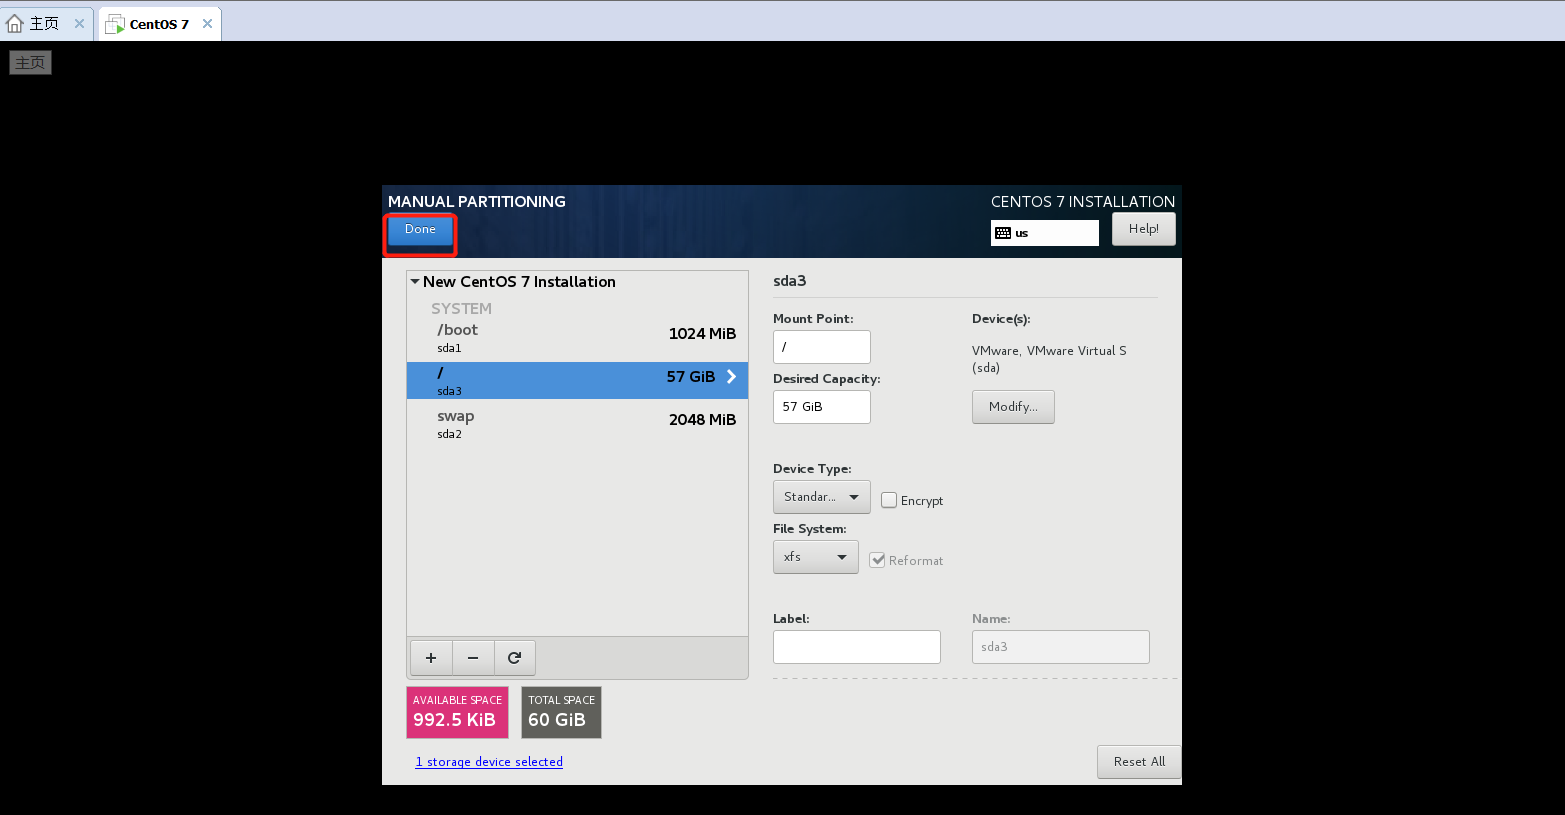This screenshot has height=815, width=1565.
Task: Click the AVAILABLE SPACE 992.5 KiB box
Action: 457,712
